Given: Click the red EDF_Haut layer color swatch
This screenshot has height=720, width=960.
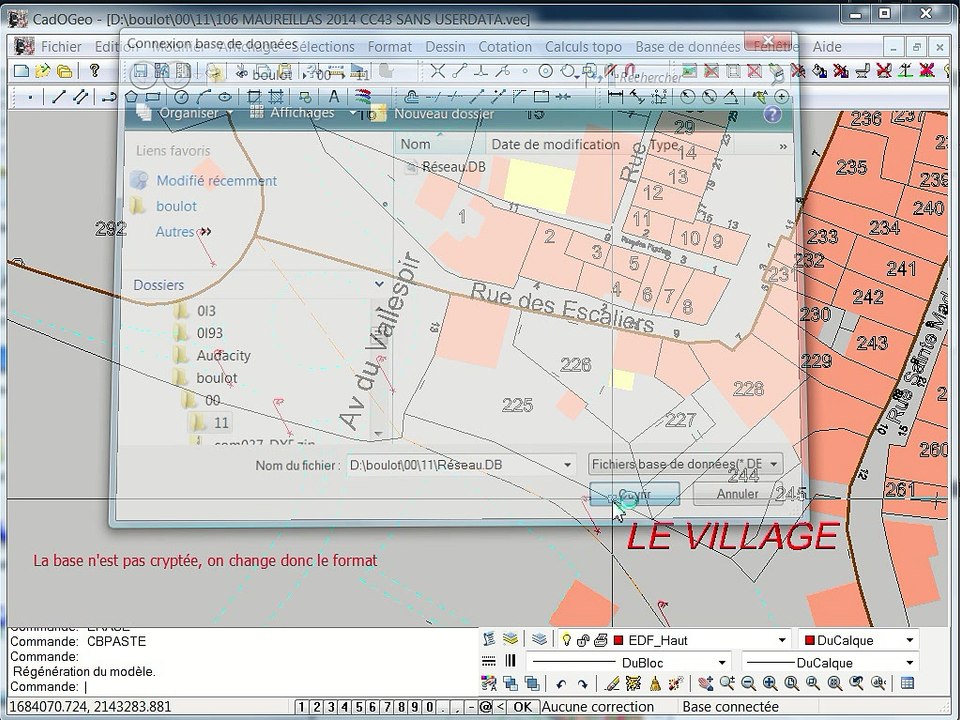Looking at the screenshot, I should tap(618, 640).
